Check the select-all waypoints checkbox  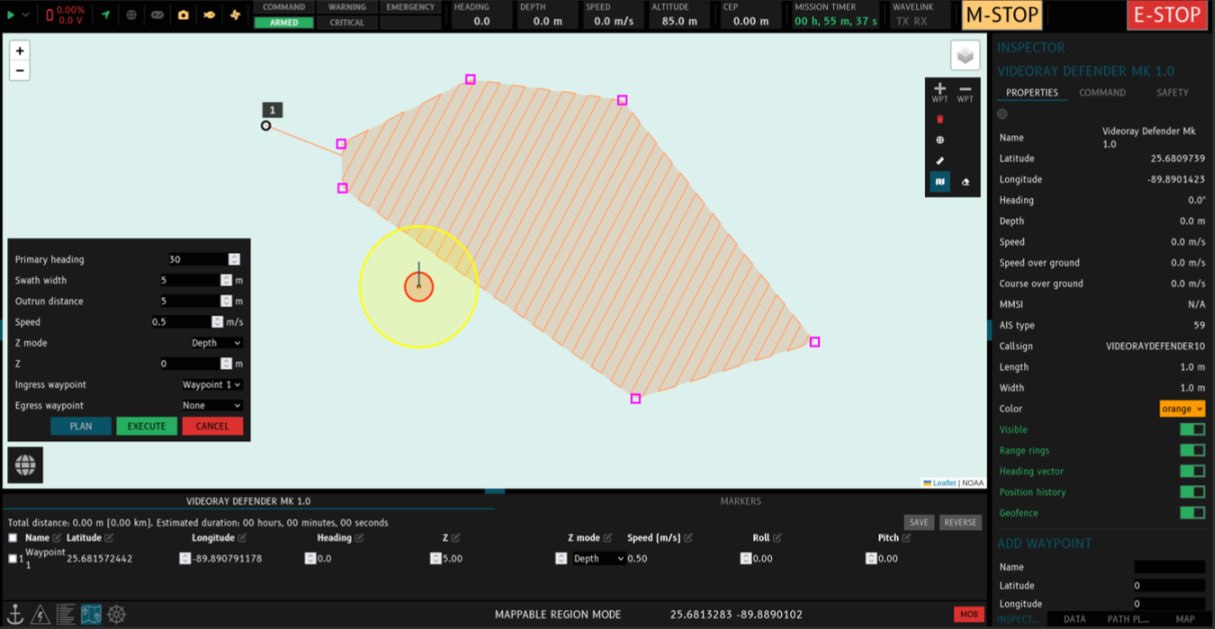[x=13, y=538]
